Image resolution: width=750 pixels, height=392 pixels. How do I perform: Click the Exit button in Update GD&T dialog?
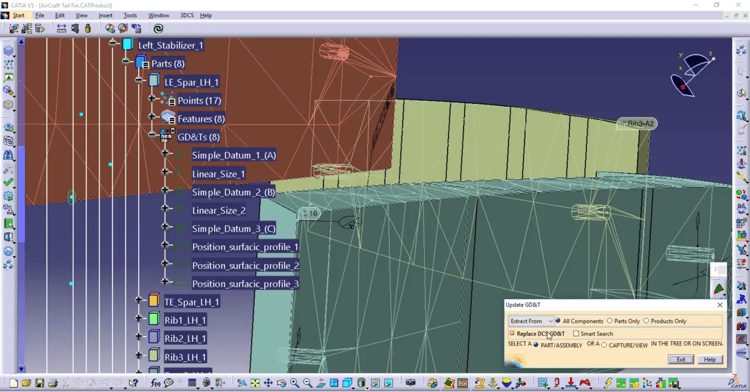681,359
